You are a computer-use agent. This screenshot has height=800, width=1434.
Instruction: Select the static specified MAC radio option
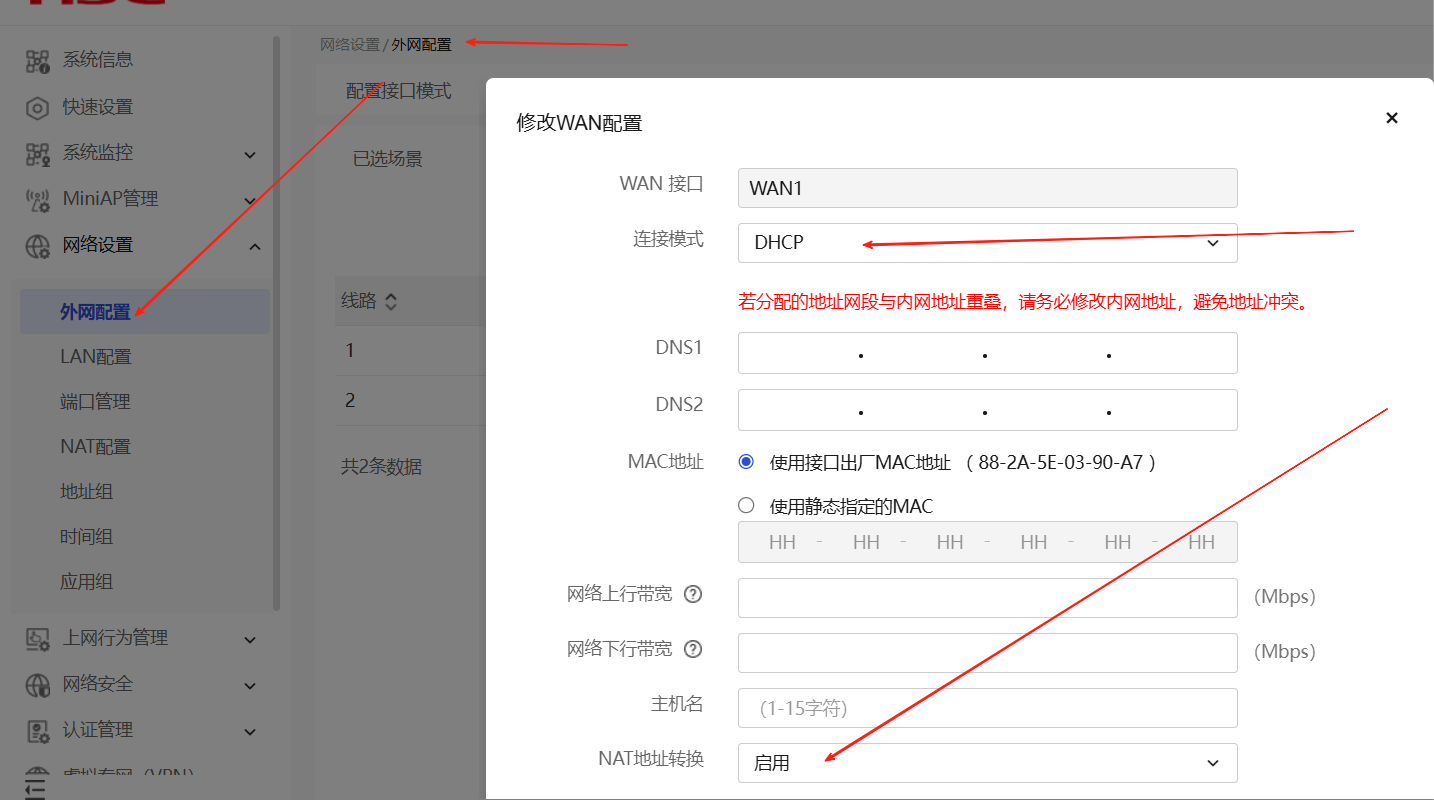tap(746, 506)
